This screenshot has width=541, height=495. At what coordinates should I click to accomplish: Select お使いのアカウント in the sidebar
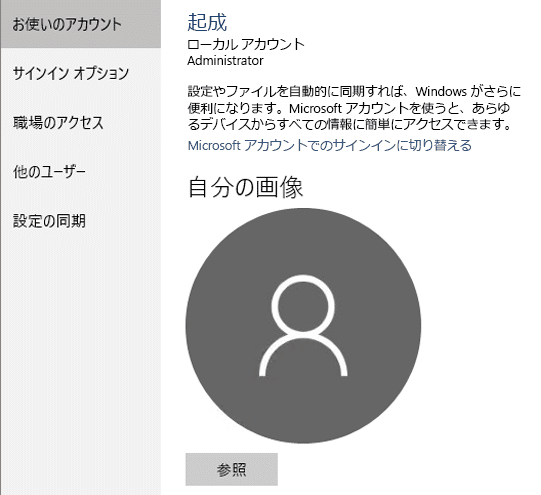tap(81, 24)
